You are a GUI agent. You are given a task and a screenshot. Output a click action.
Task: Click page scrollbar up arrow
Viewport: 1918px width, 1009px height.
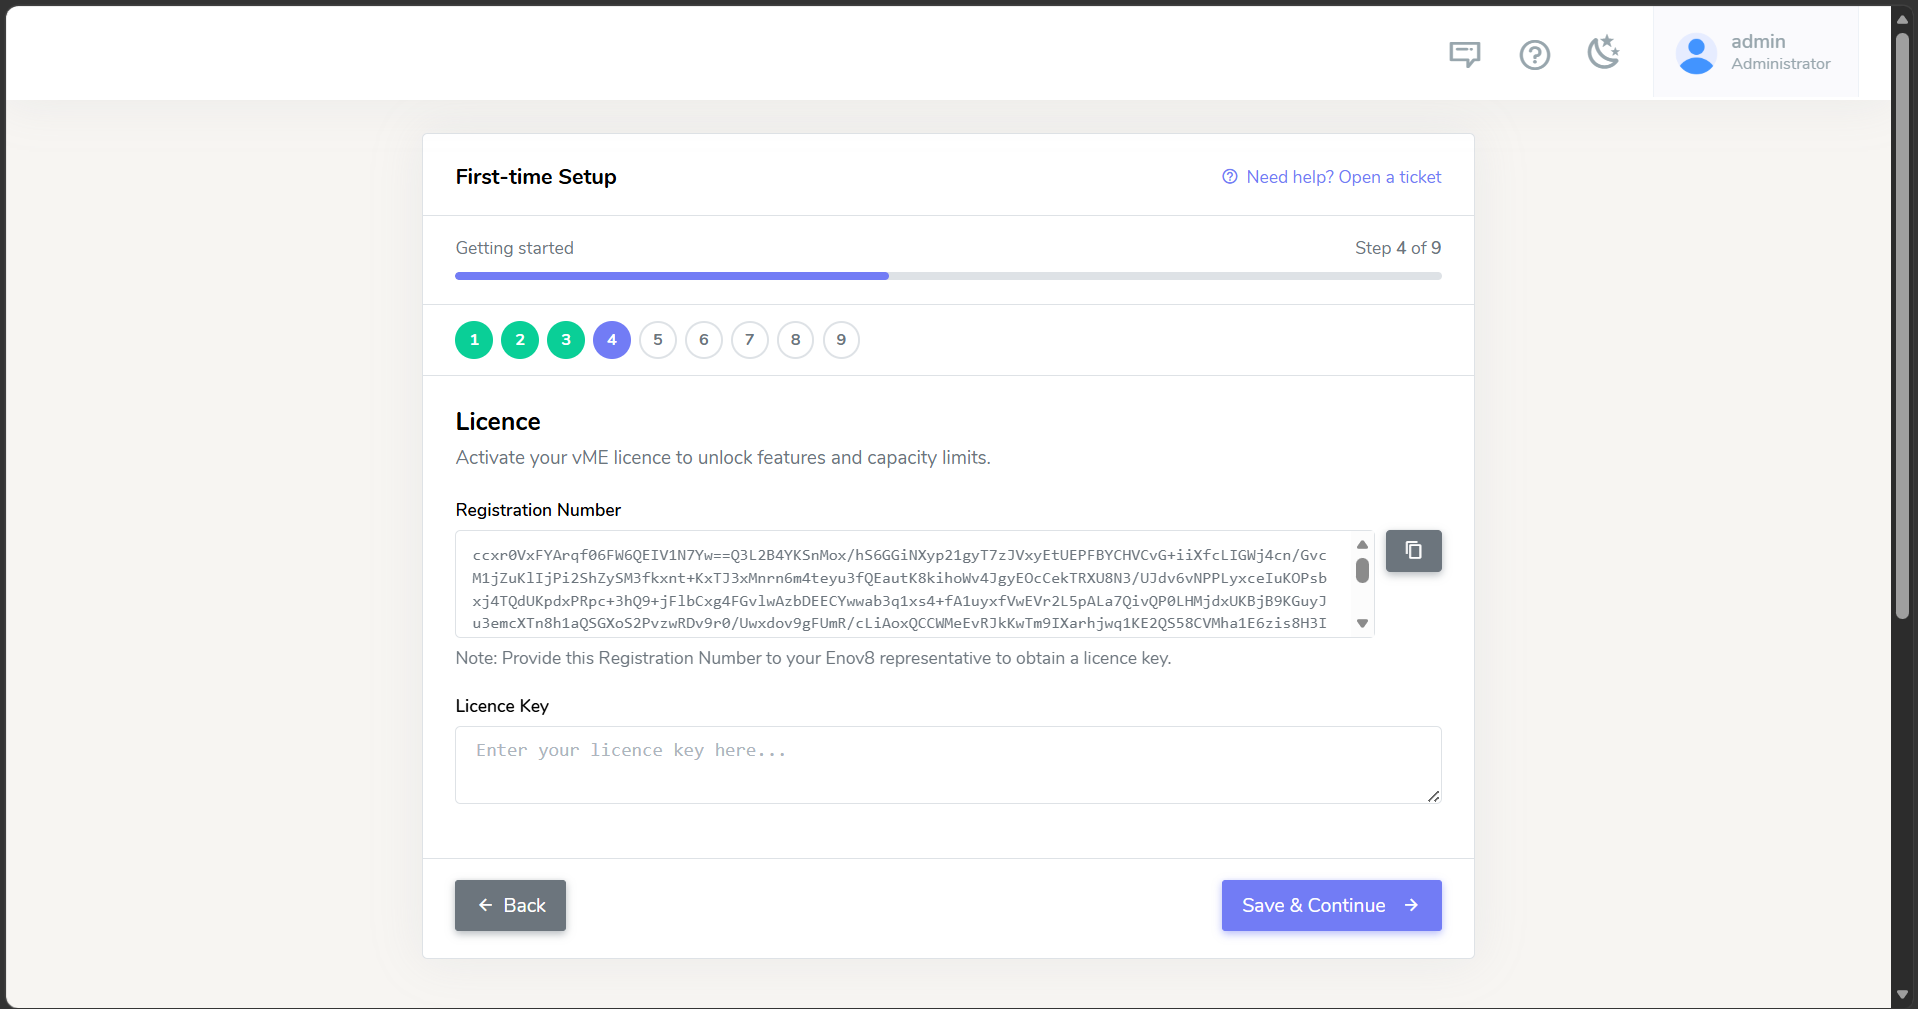click(x=1902, y=18)
